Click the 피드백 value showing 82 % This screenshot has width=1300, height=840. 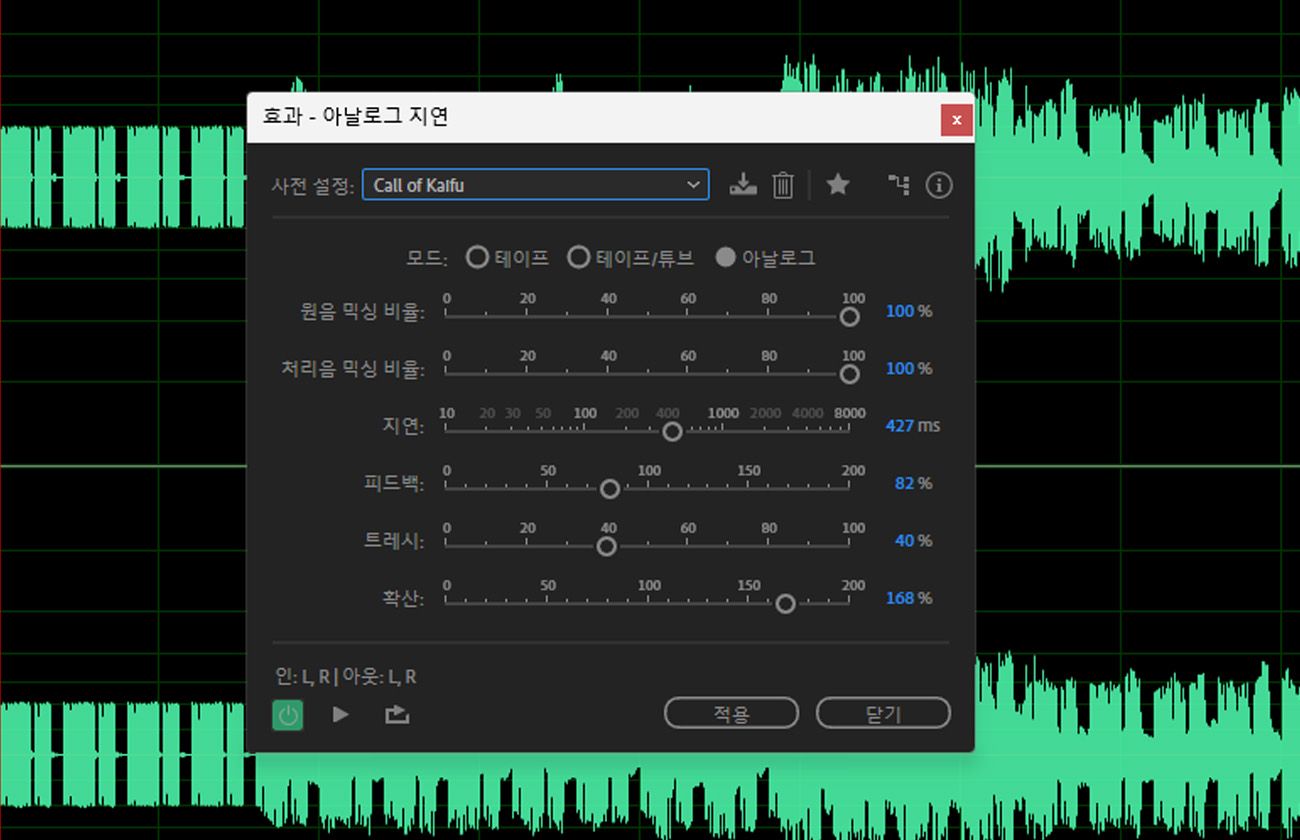(x=905, y=483)
